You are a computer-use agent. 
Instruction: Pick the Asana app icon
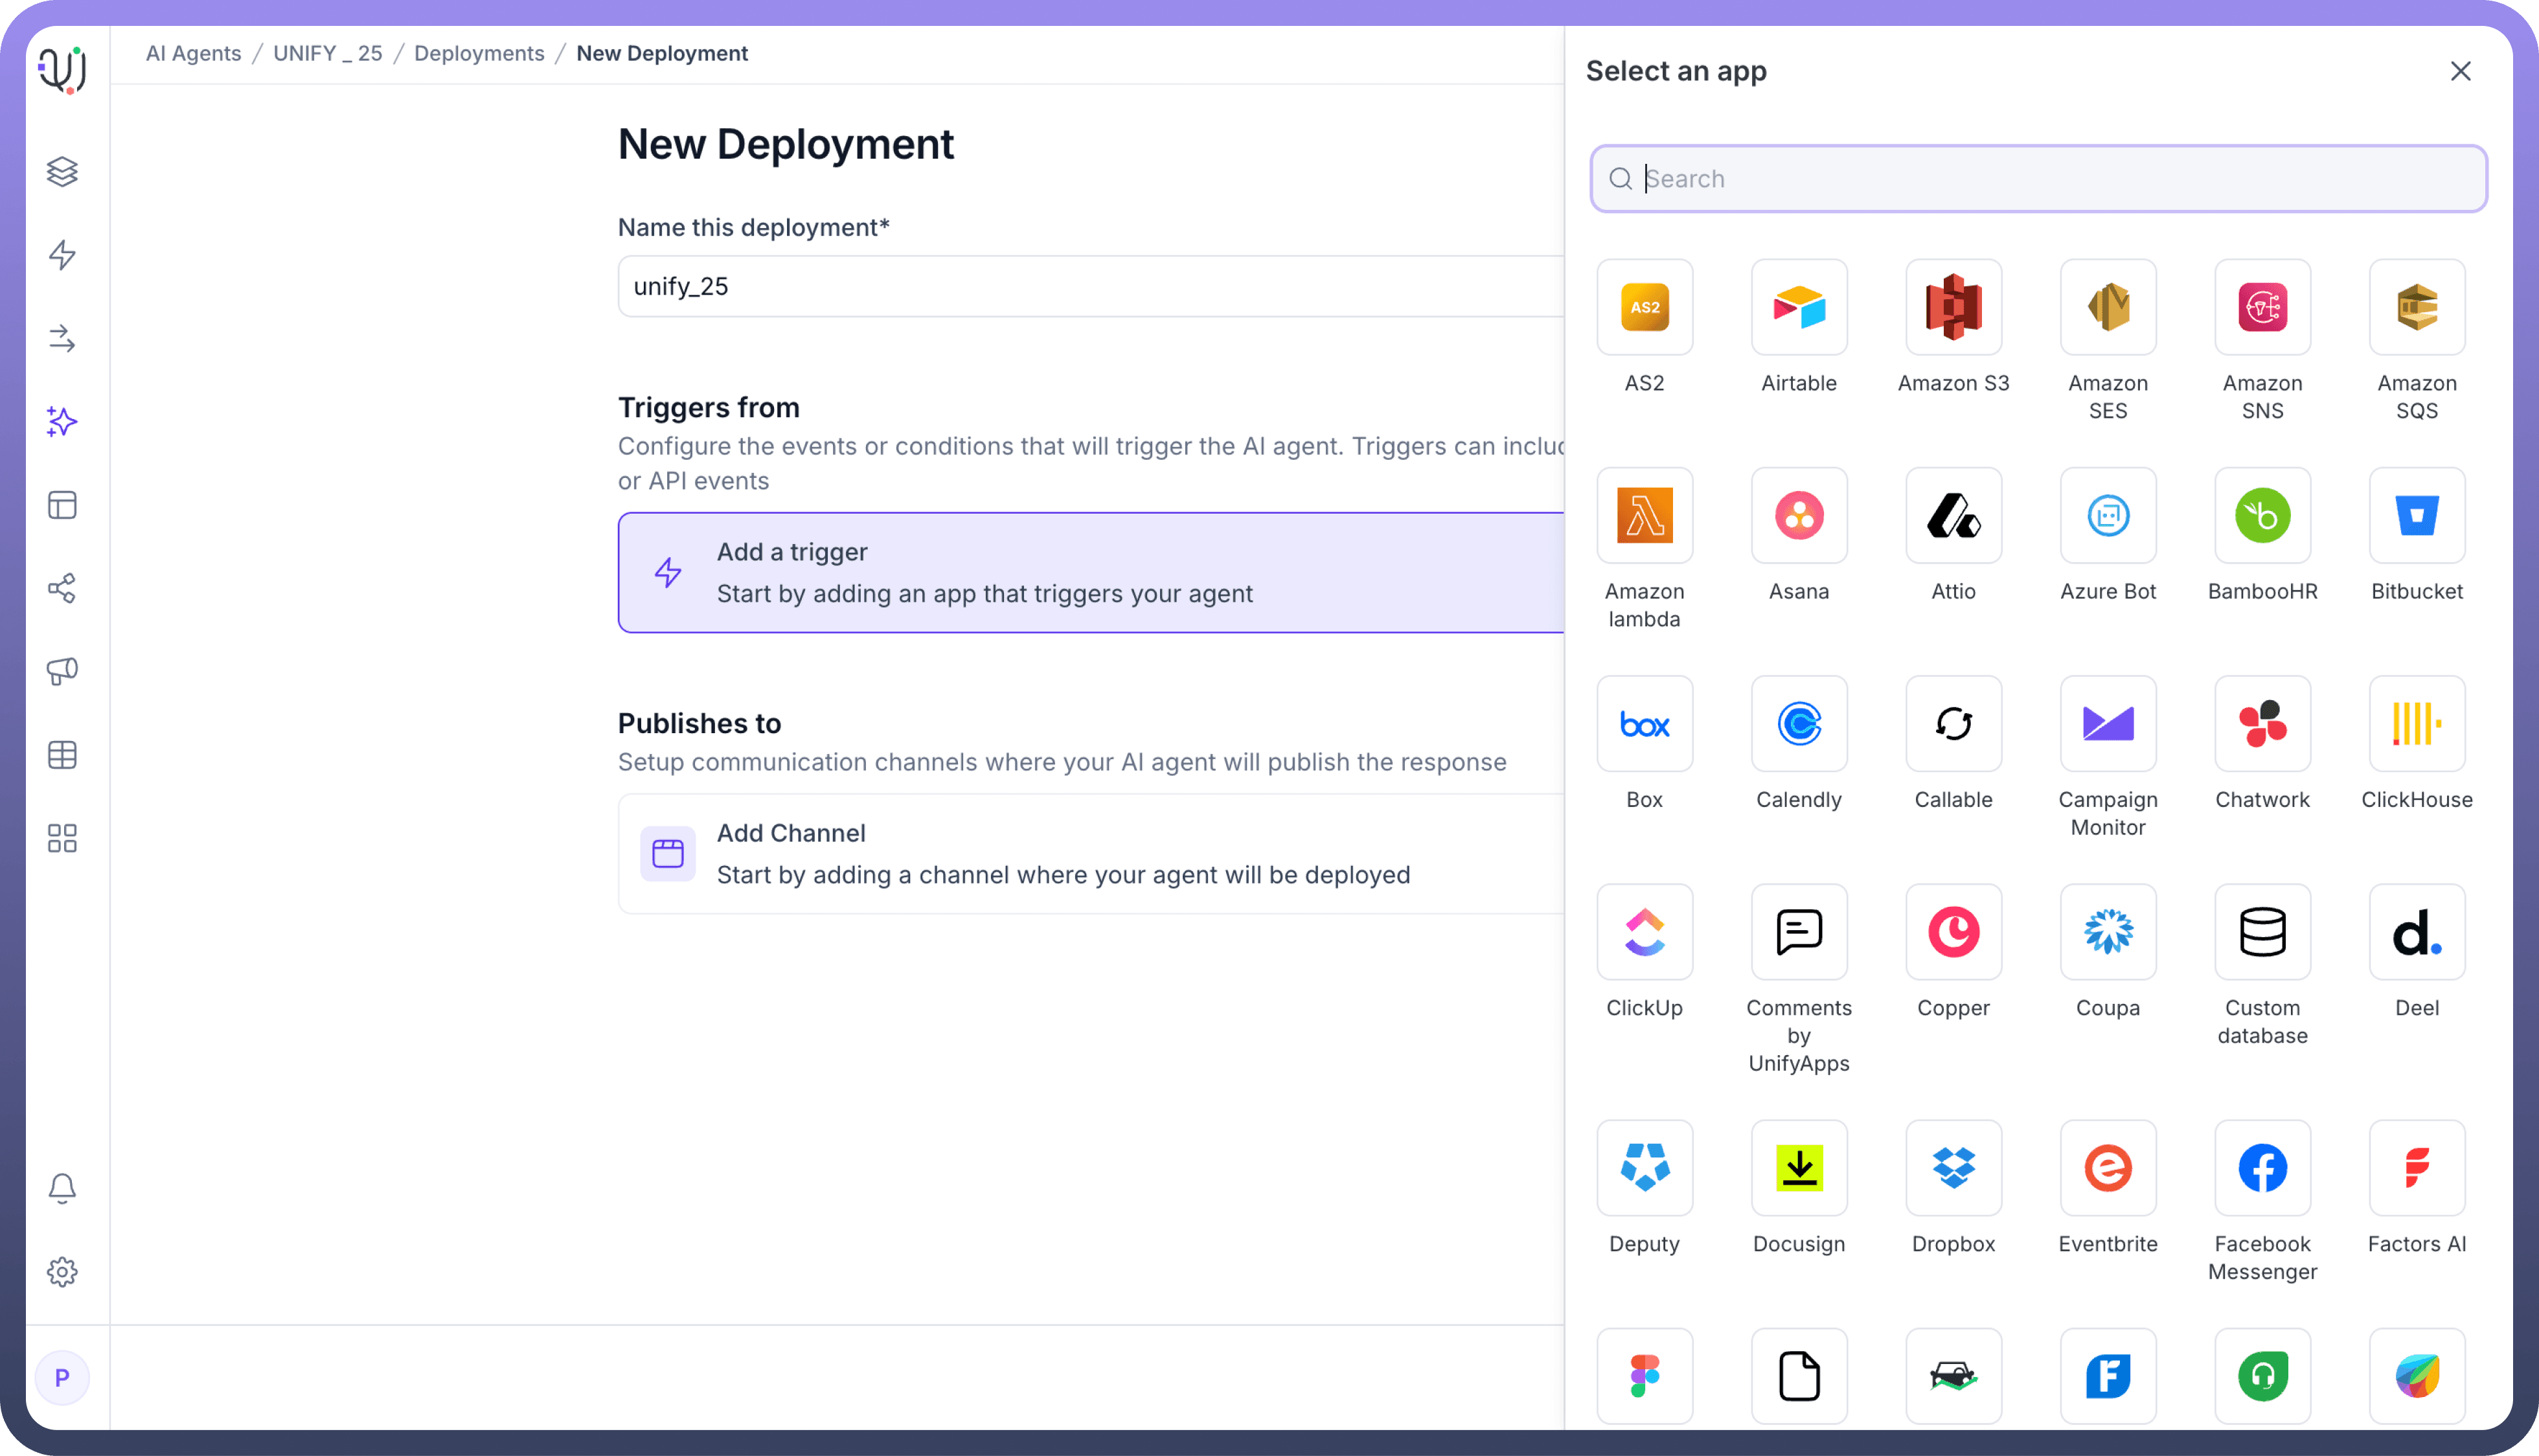pos(1798,515)
